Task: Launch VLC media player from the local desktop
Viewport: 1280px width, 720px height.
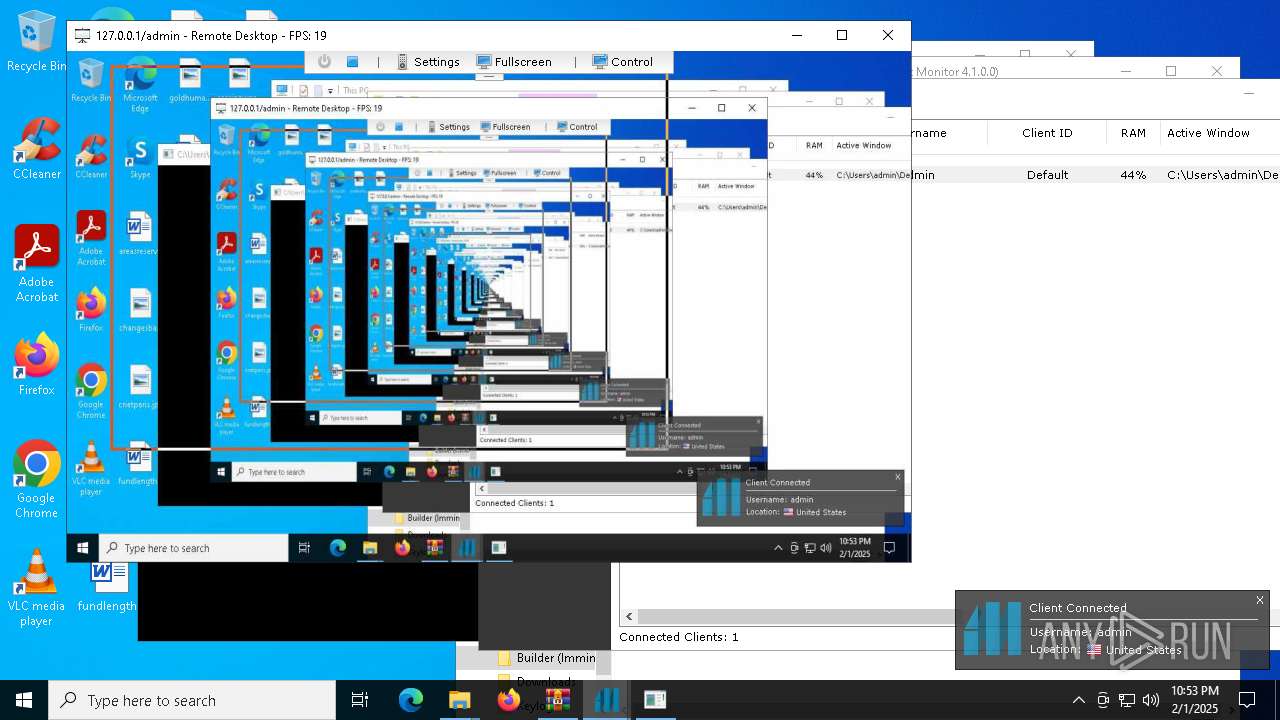Action: click(36, 588)
